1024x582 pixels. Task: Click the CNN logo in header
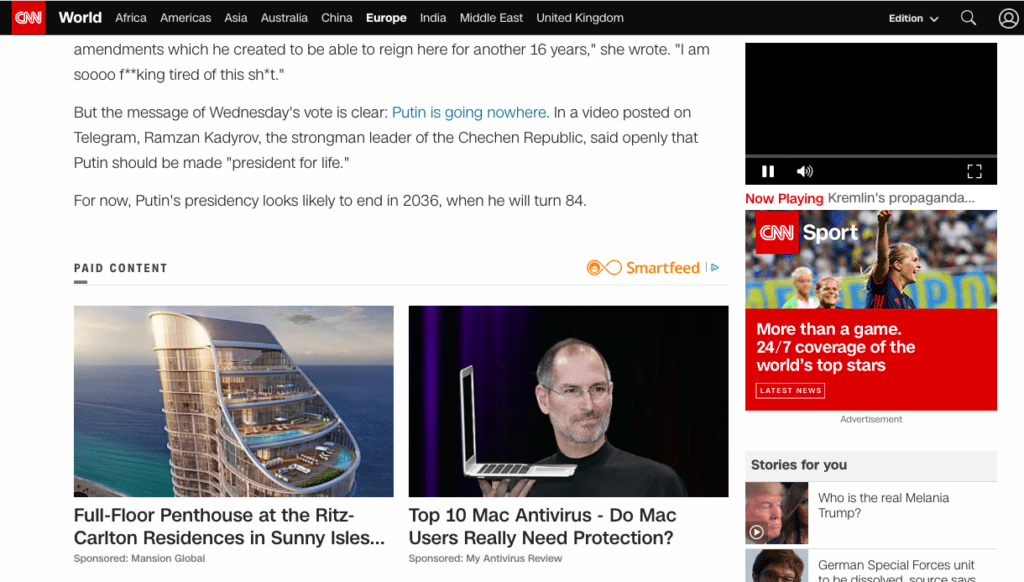click(x=28, y=18)
